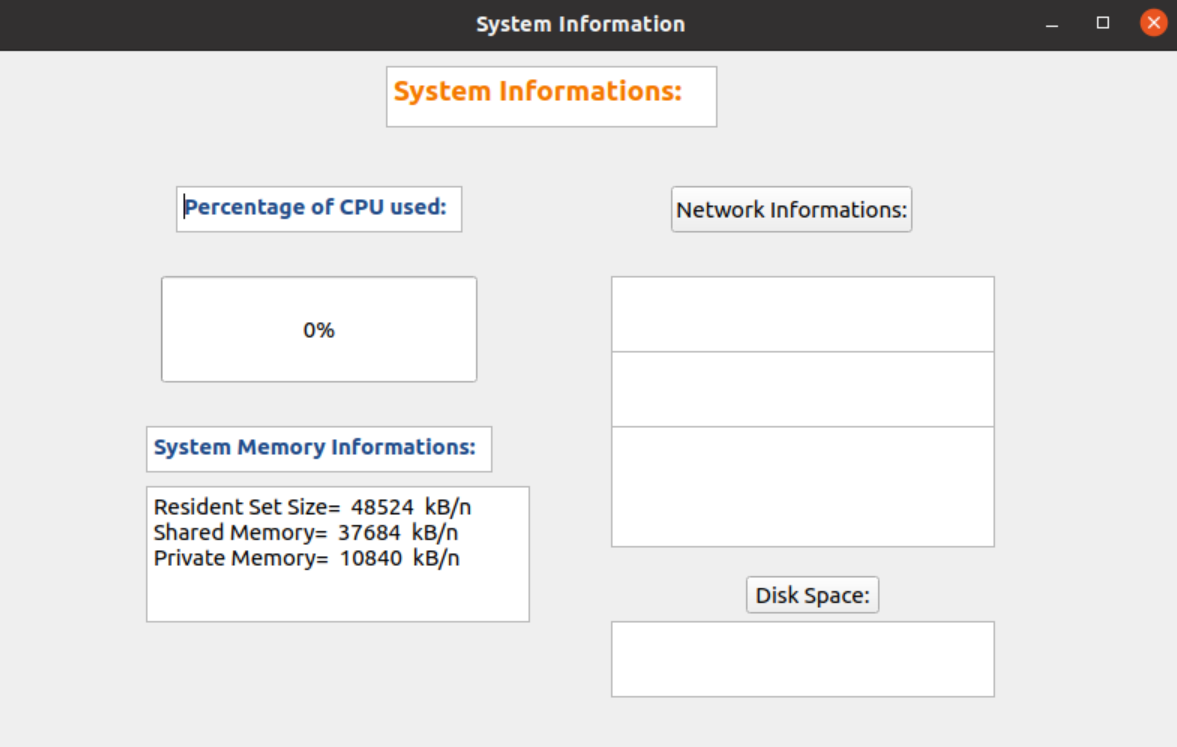The height and width of the screenshot is (747, 1177).
Task: Click the CPU usage 0% progress bar
Action: tap(319, 329)
